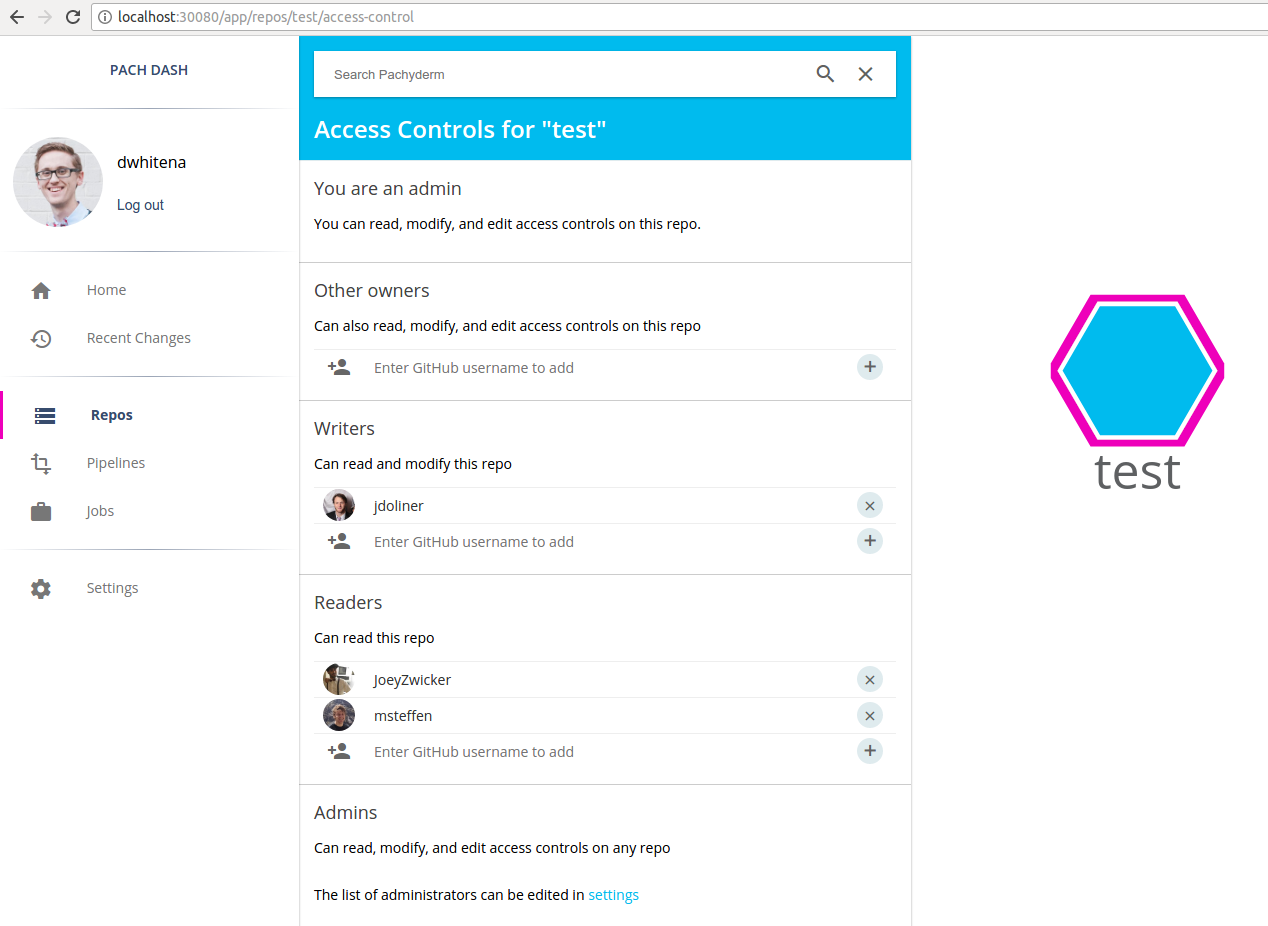Click plus button to add owner
Viewport: 1268px width, 926px height.
click(x=870, y=367)
